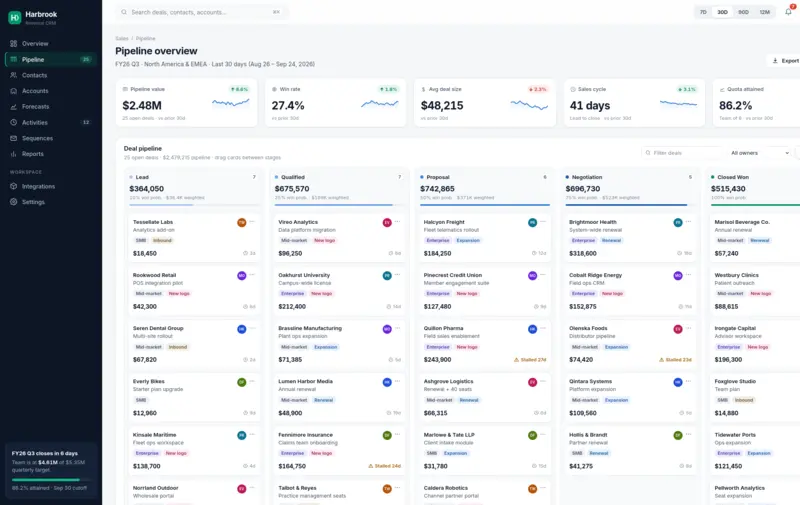Click the search magnifier icon

point(124,12)
